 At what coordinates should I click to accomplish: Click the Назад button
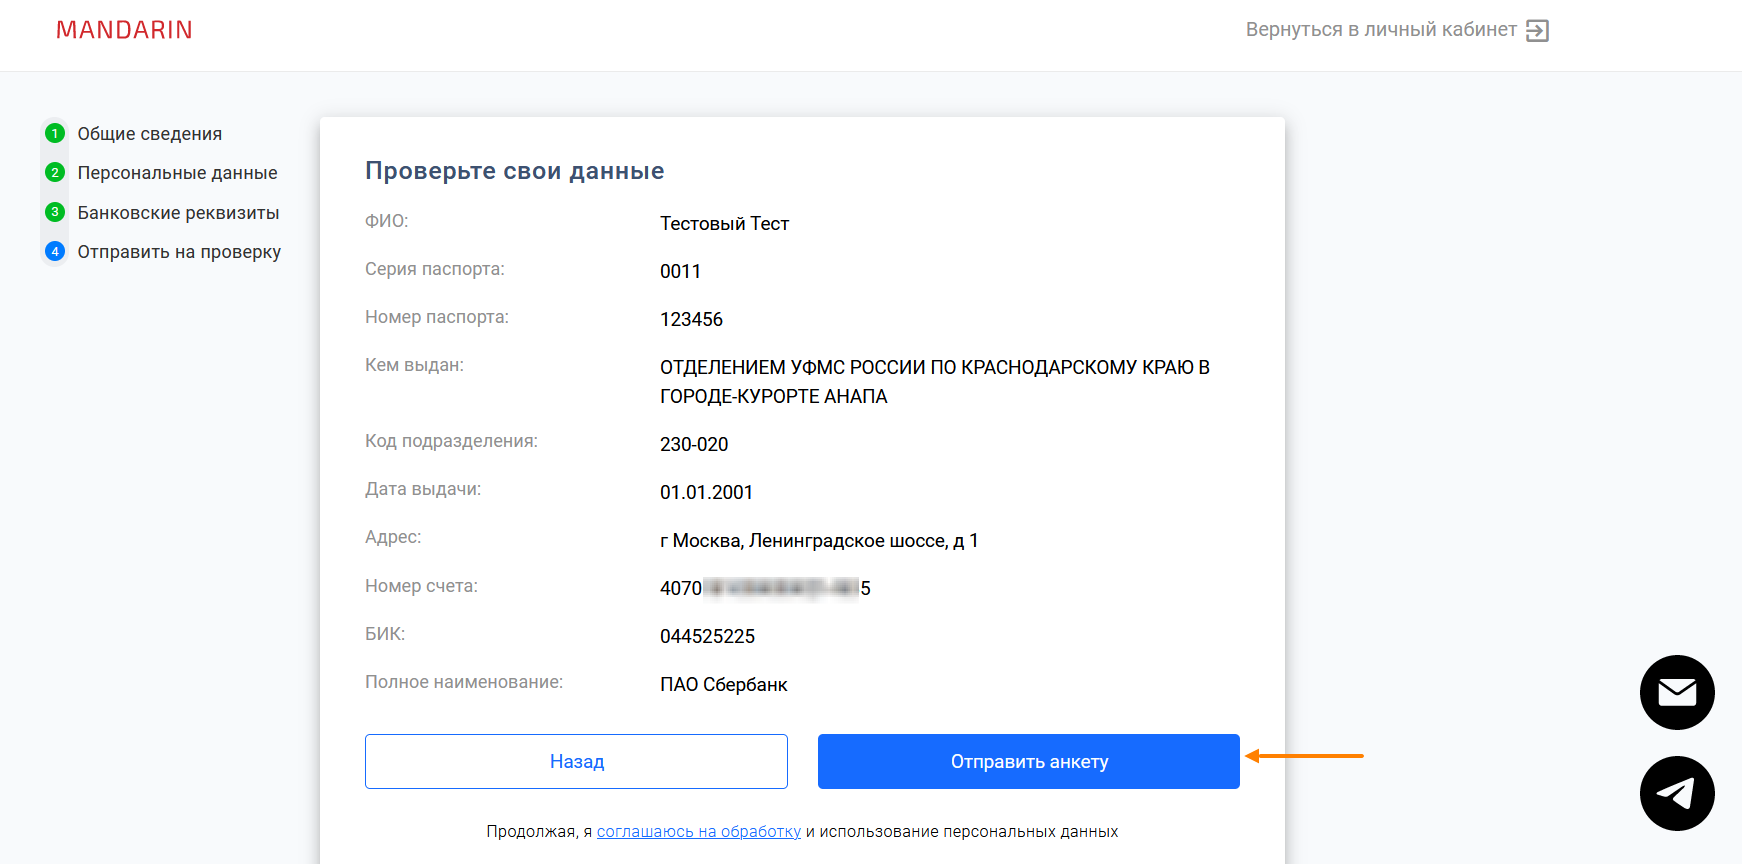tap(576, 761)
